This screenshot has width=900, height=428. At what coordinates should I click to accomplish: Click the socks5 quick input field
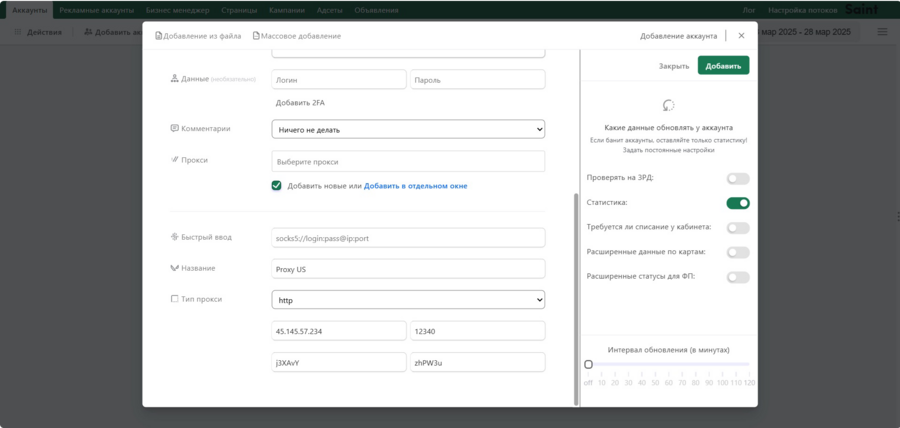coord(408,238)
